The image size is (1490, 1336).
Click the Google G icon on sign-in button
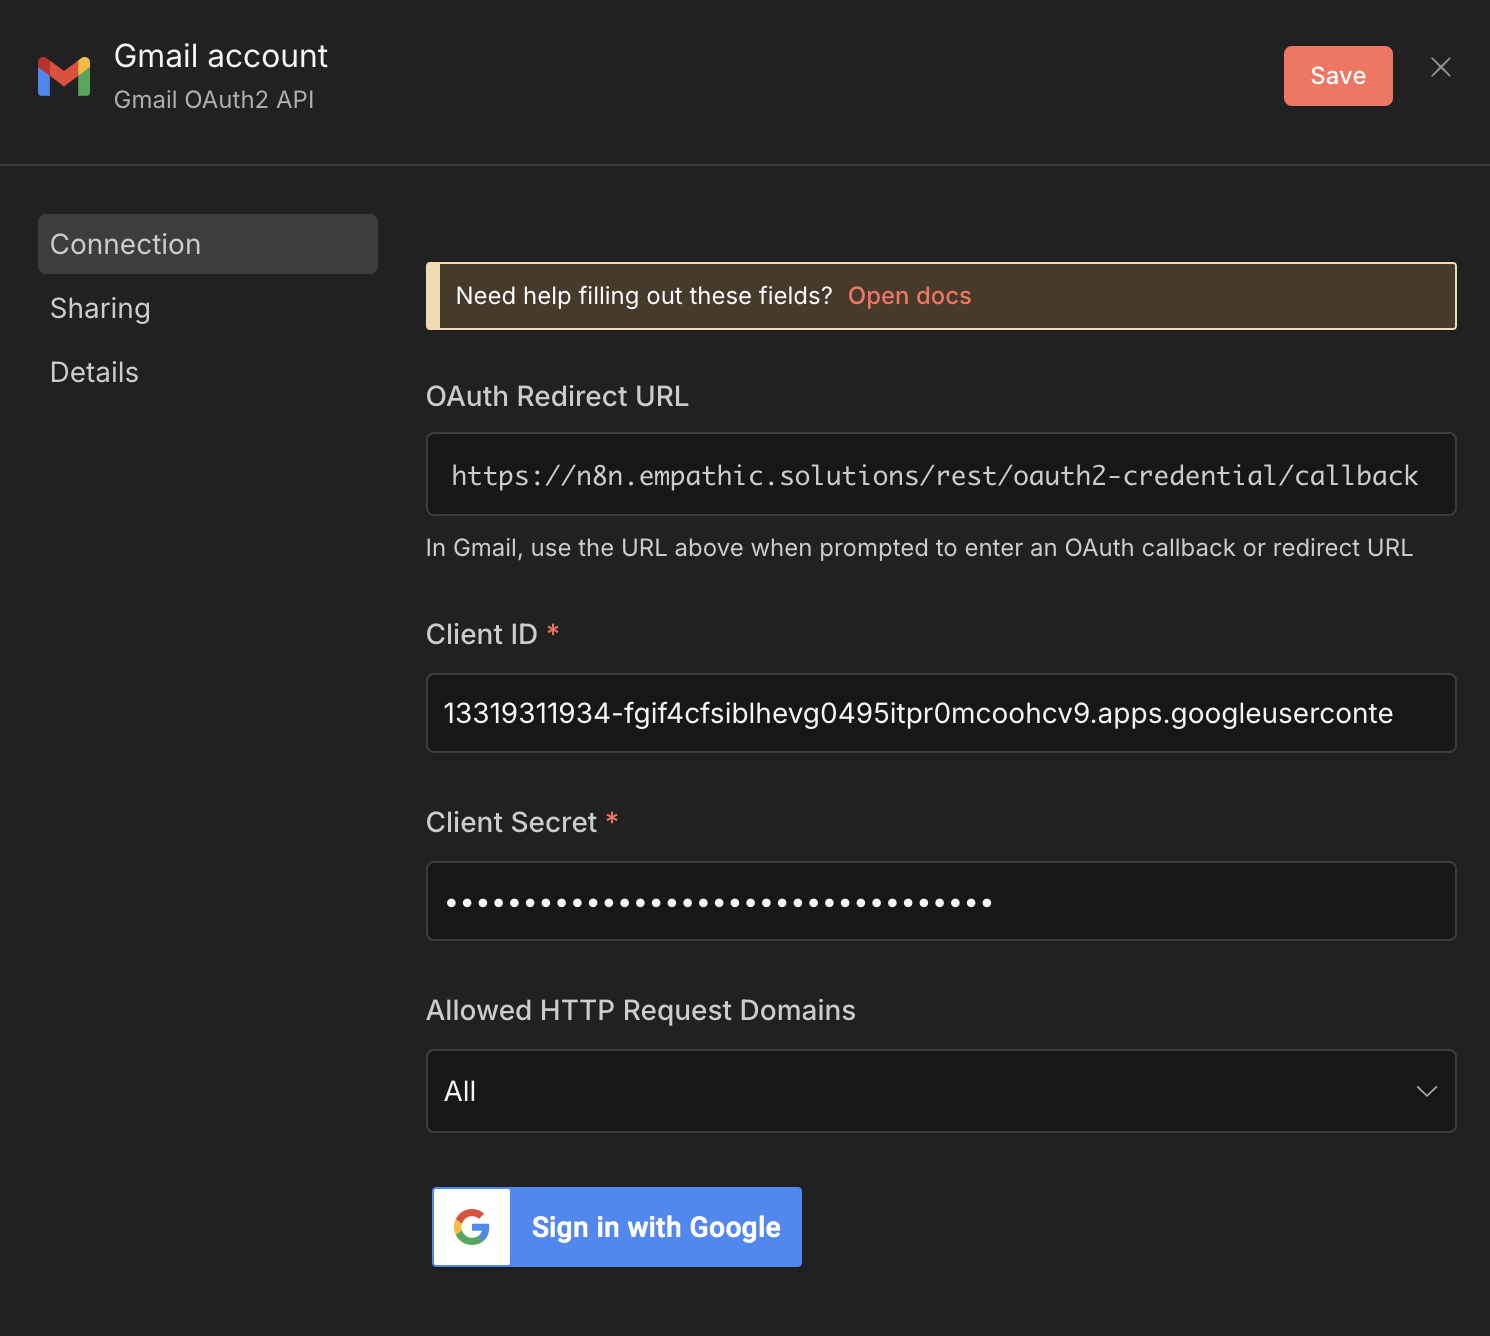coord(472,1227)
